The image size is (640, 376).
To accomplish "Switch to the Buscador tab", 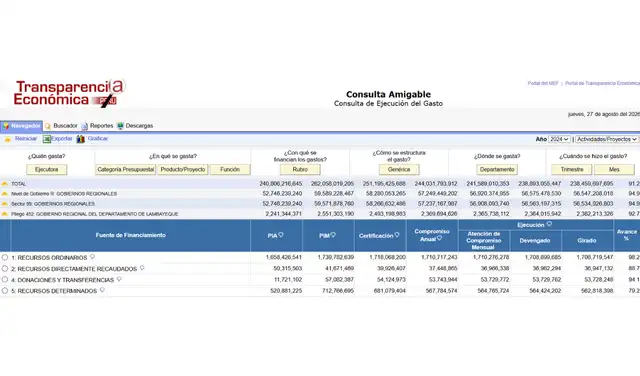I will click(61, 126).
